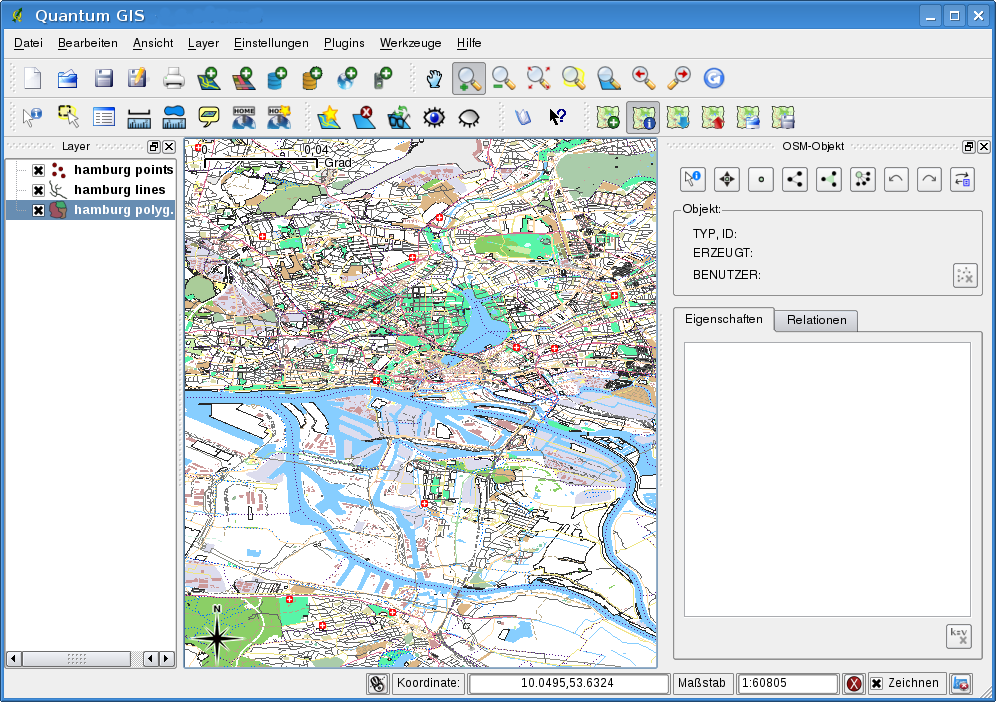Click the OSM undo button
Image resolution: width=996 pixels, height=702 pixels.
pos(896,179)
